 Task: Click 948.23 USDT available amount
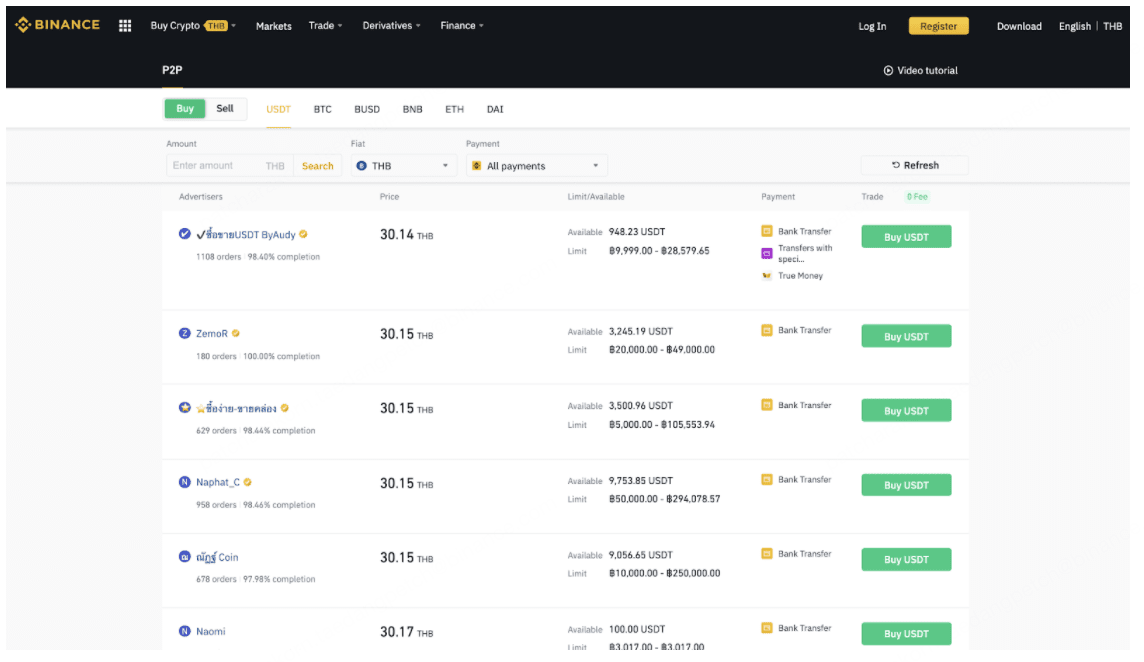[x=637, y=231]
